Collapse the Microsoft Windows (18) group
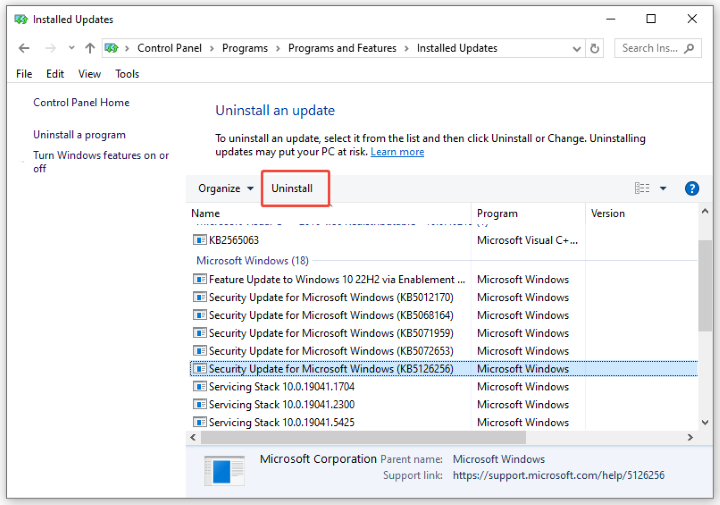 pos(253,261)
